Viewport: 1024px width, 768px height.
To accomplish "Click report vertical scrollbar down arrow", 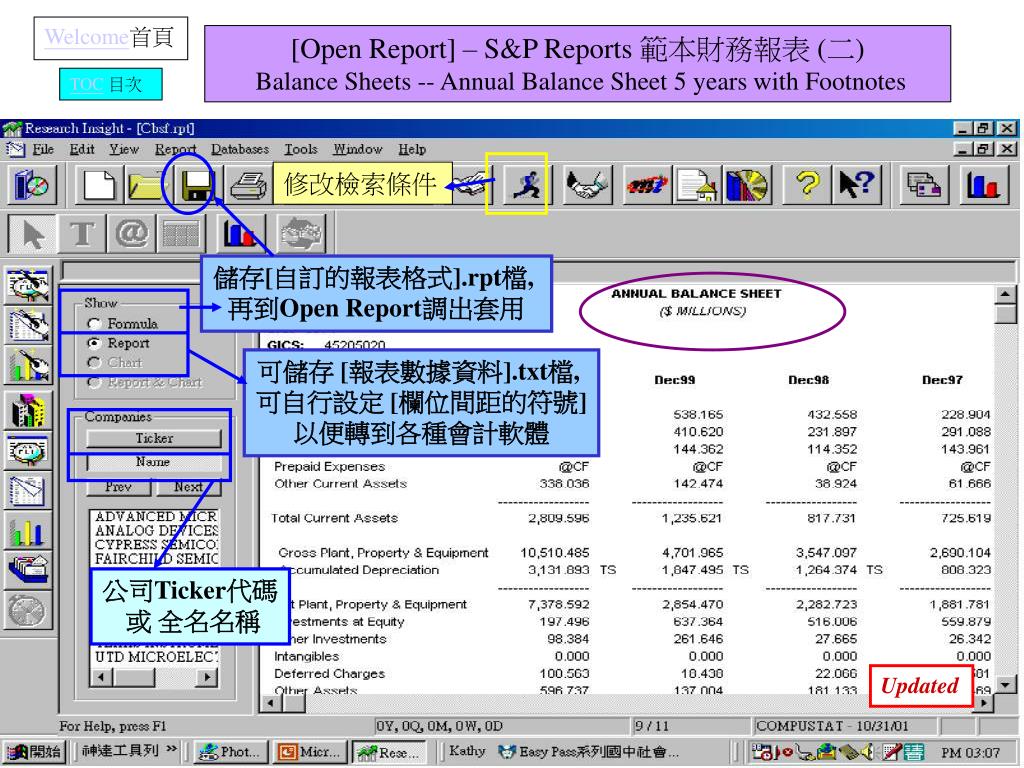I will pyautogui.click(x=1006, y=684).
